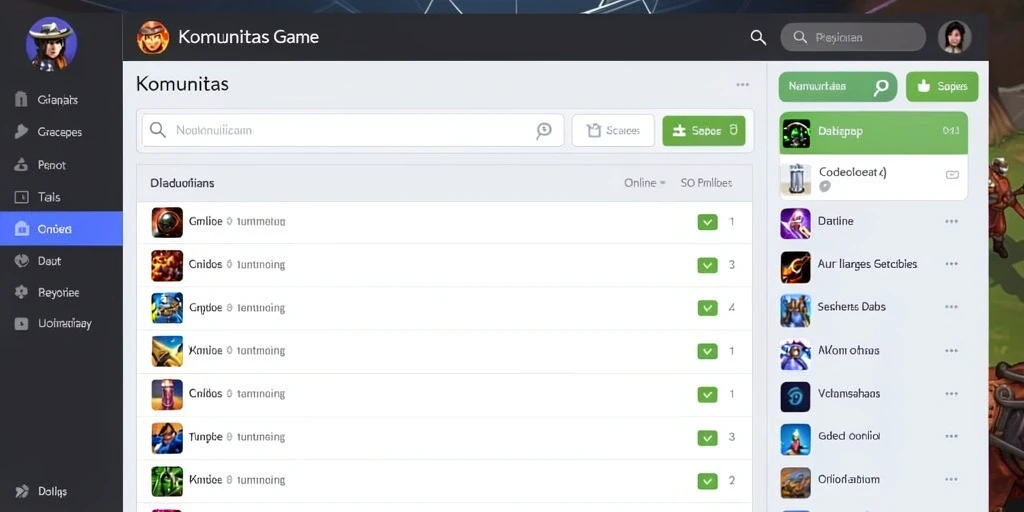
Task: Toggle the green checkbox in the Tunpbe row
Action: 707,438
